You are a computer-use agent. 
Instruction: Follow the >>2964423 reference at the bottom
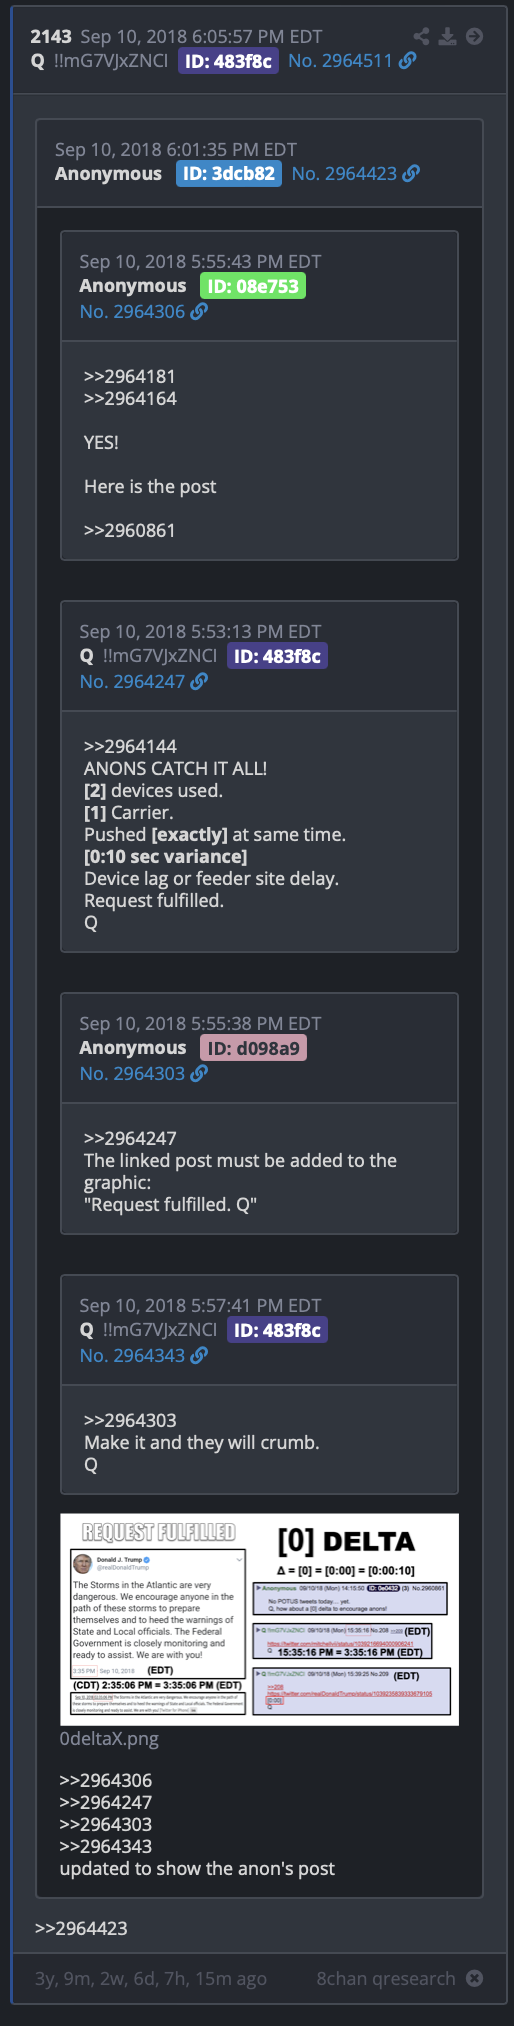pyautogui.click(x=81, y=1928)
